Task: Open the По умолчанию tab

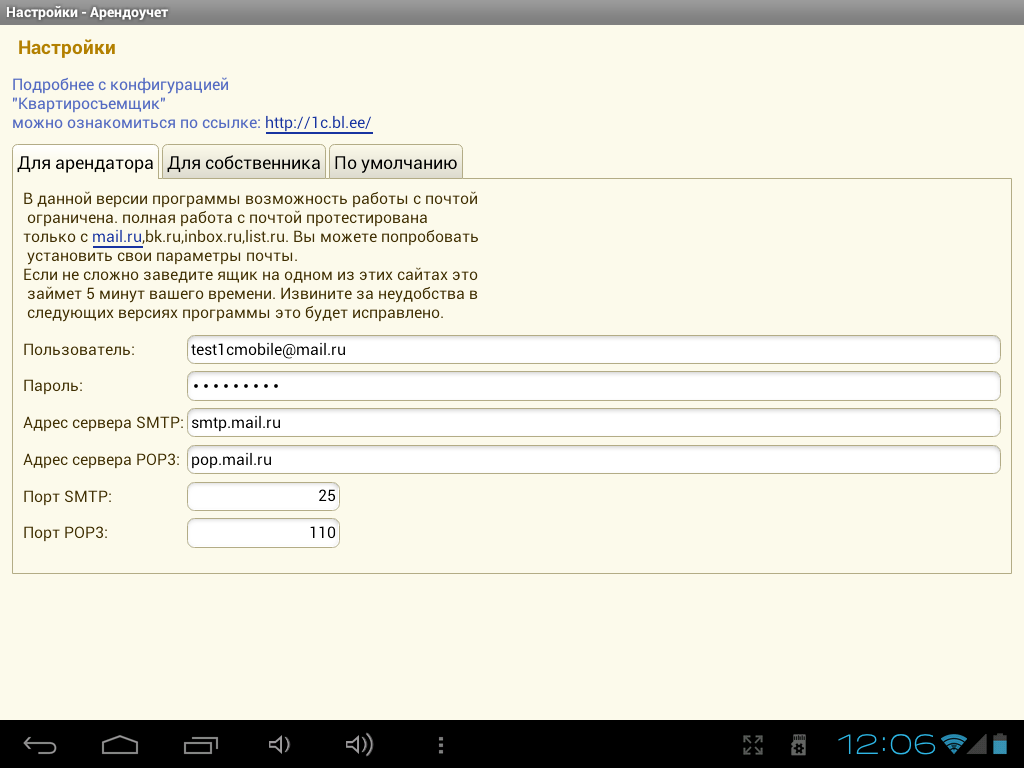Action: click(x=396, y=163)
